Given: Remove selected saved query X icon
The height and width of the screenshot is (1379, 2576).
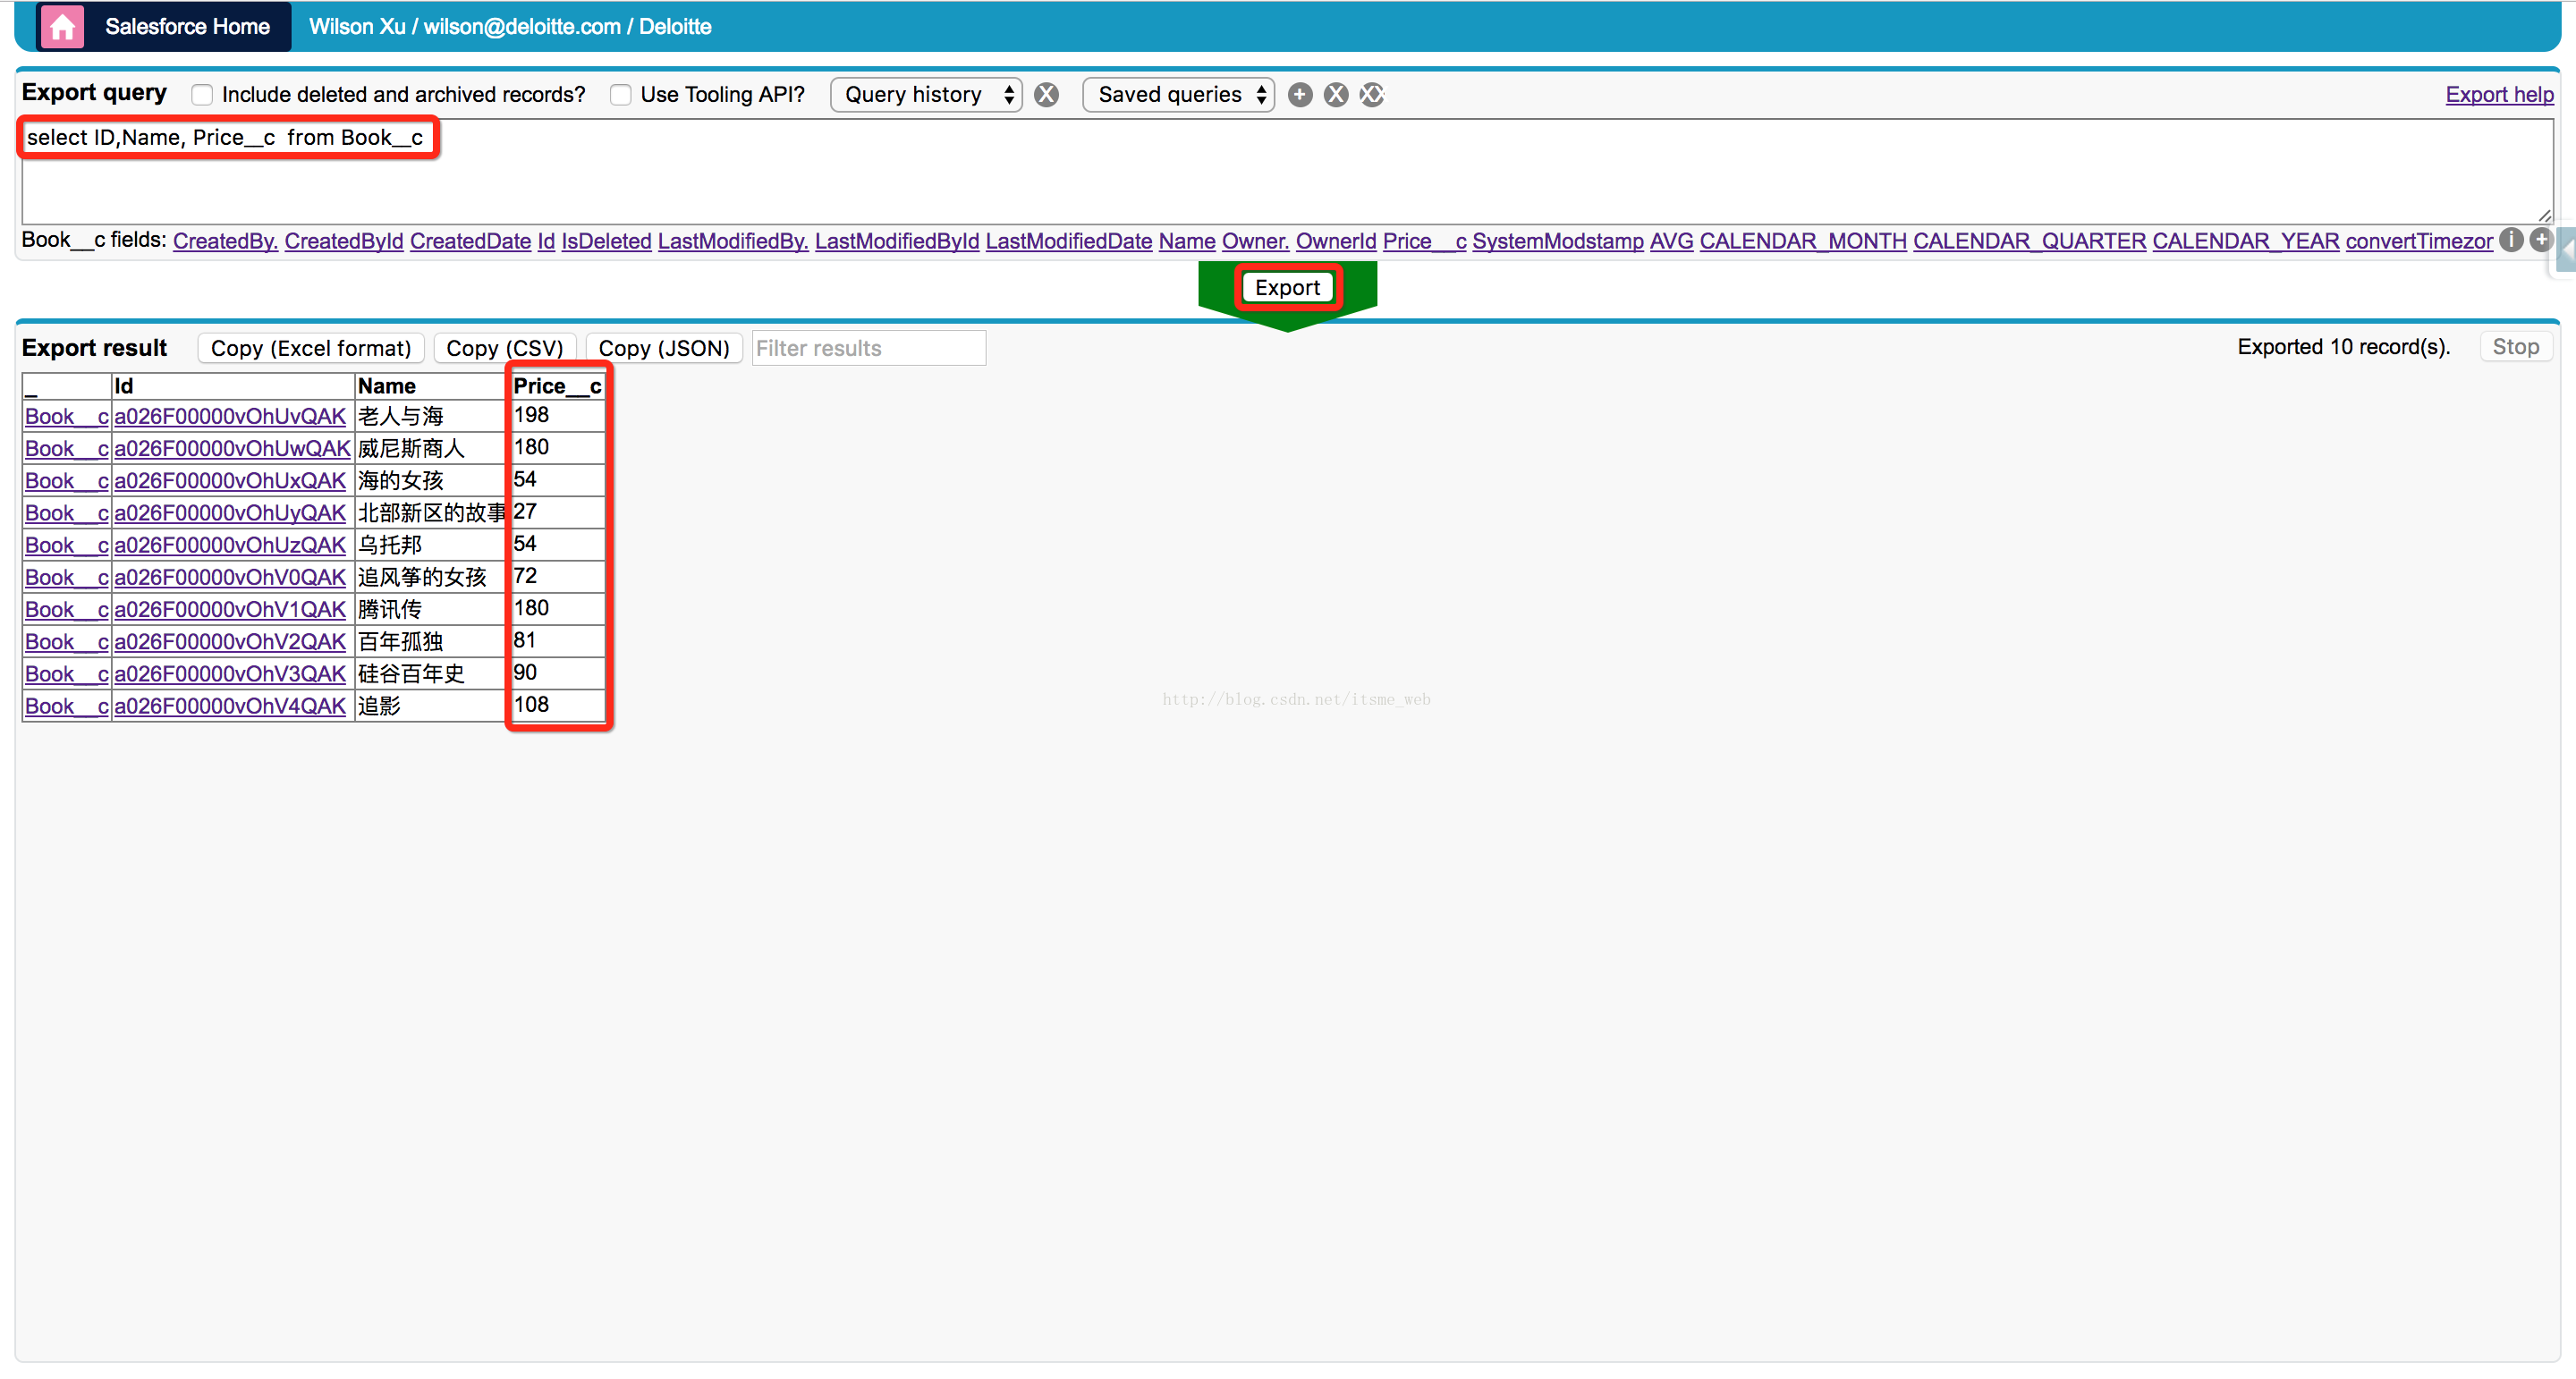Looking at the screenshot, I should point(1335,95).
